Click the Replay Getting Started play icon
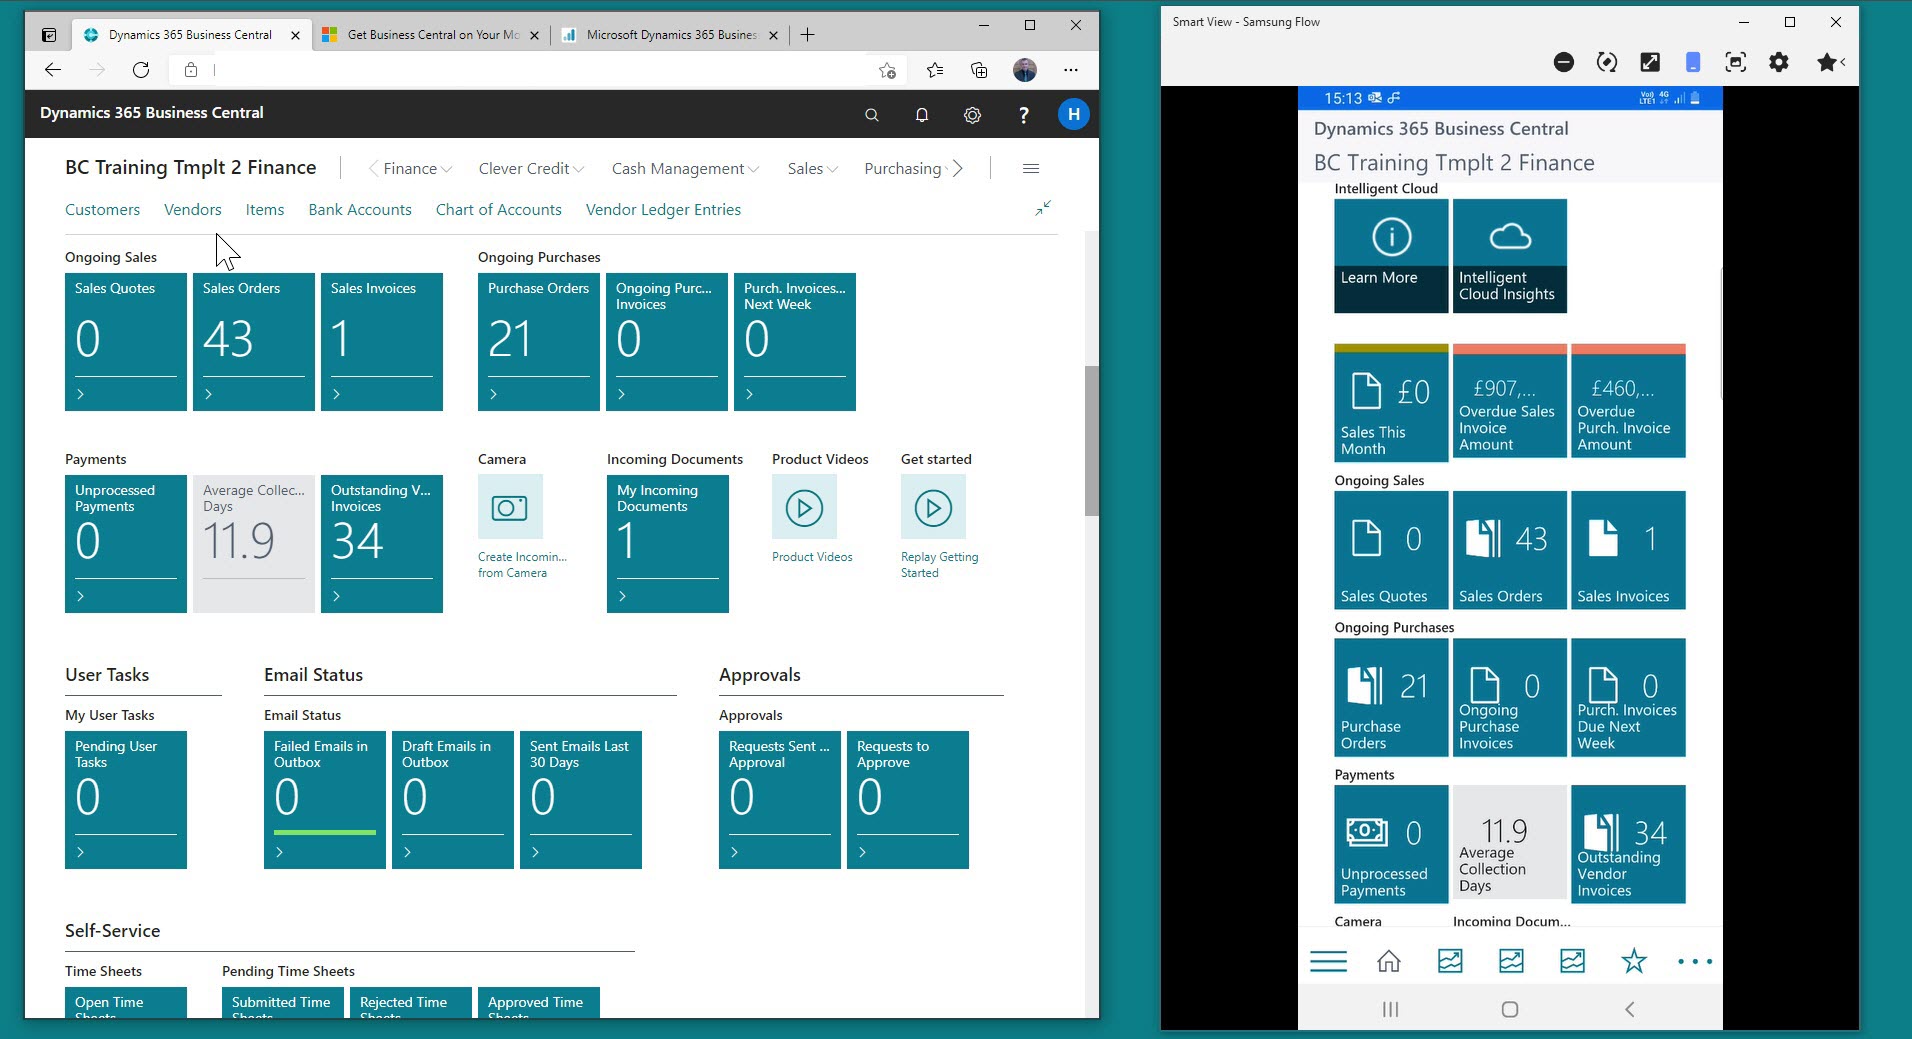This screenshot has width=1912, height=1039. coord(933,507)
